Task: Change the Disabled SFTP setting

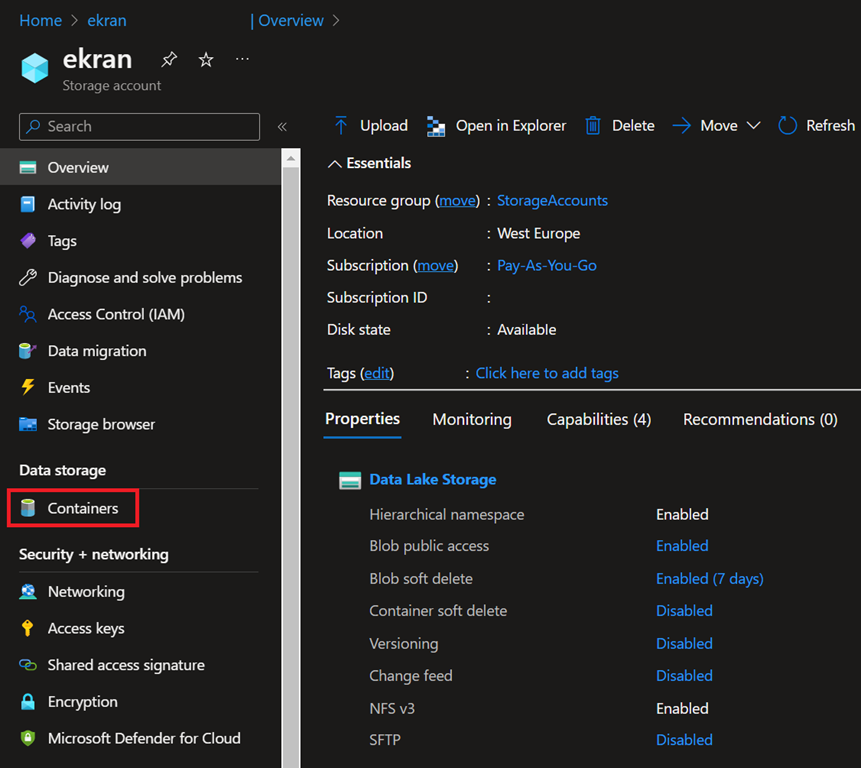Action: 684,740
